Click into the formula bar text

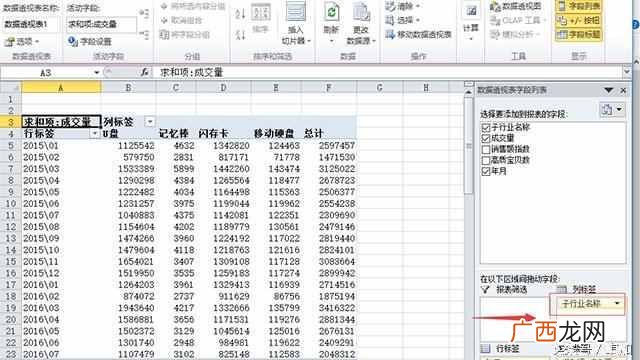pyautogui.click(x=388, y=73)
